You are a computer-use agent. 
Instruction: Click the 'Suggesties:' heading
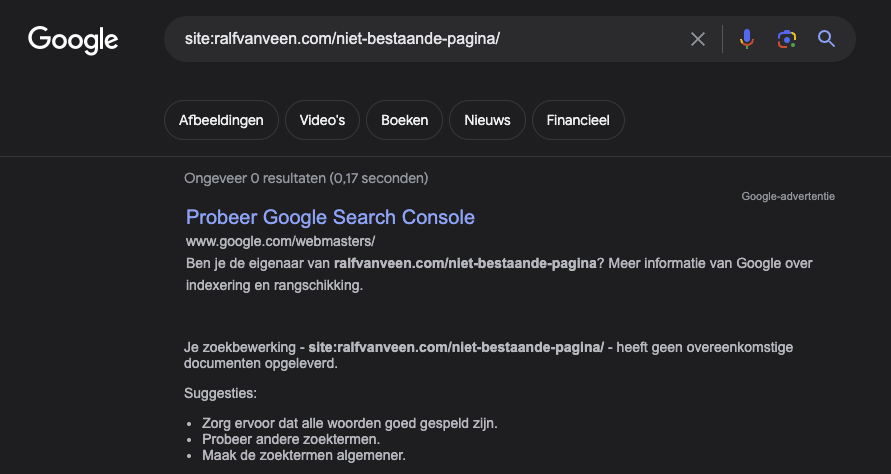coord(221,393)
